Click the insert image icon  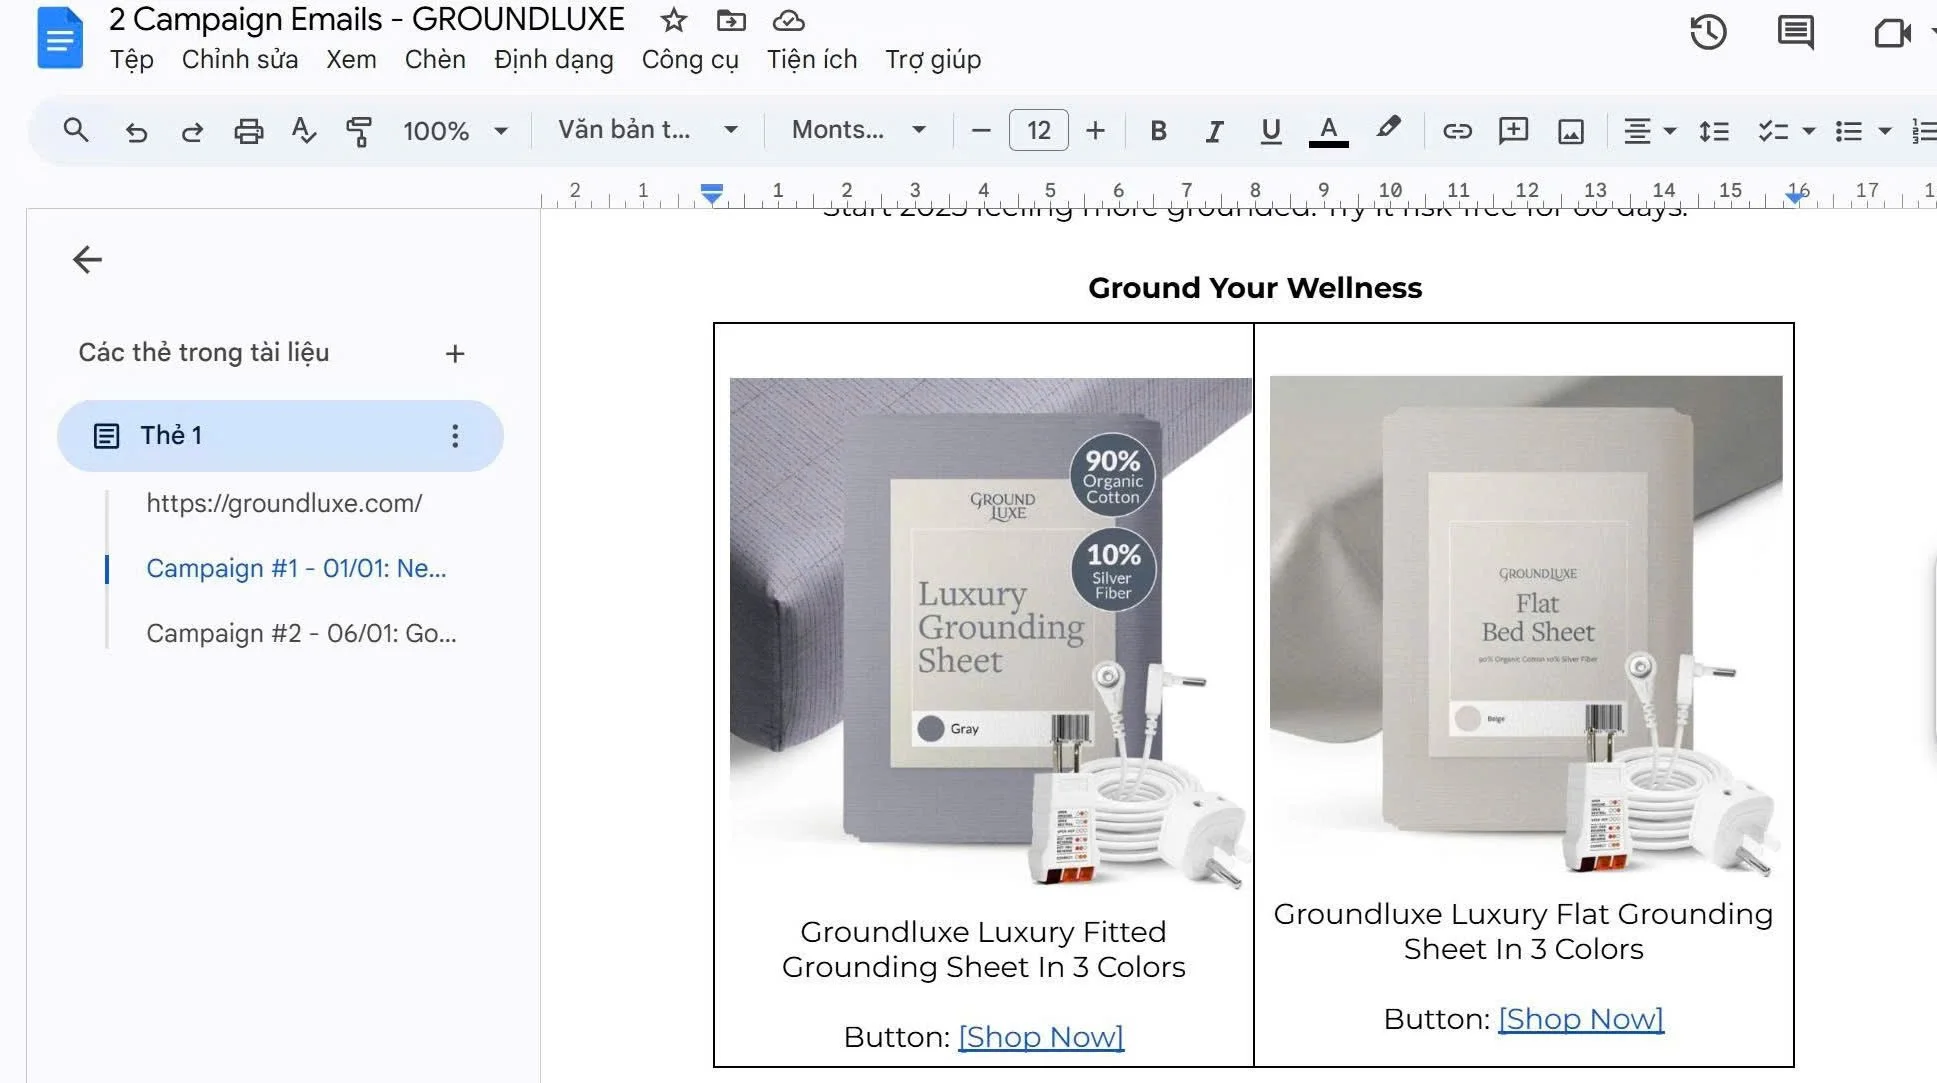click(x=1570, y=131)
